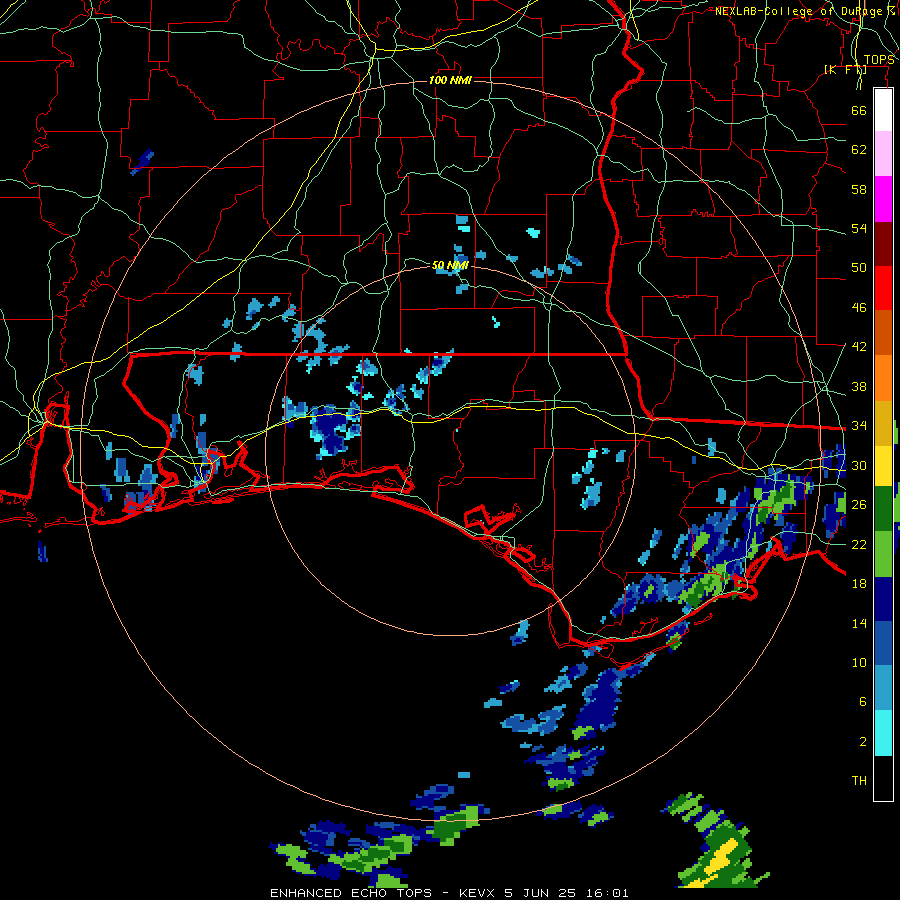
Task: Click the 10 value on the scale
Action: click(x=859, y=662)
